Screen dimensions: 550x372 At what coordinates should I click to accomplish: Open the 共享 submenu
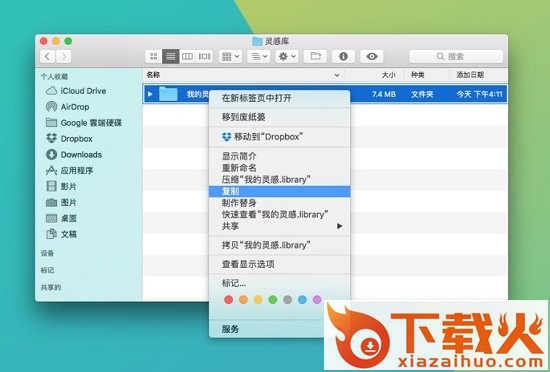point(280,226)
